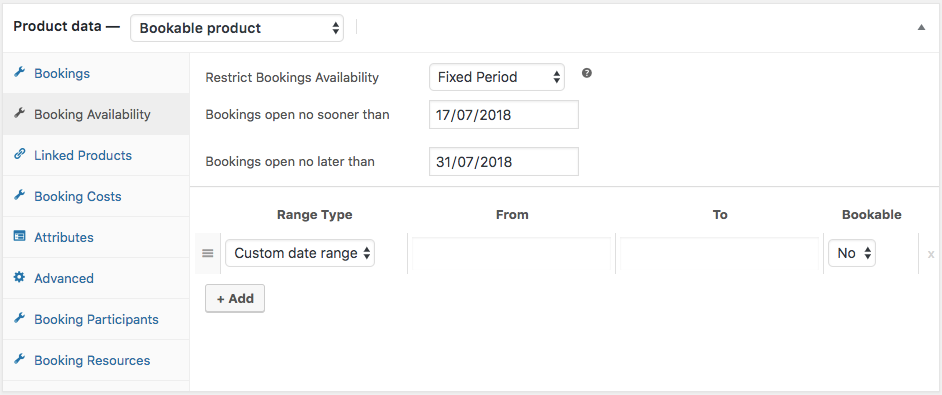Click the empty From date field
Image resolution: width=942 pixels, height=395 pixels.
tap(511, 254)
